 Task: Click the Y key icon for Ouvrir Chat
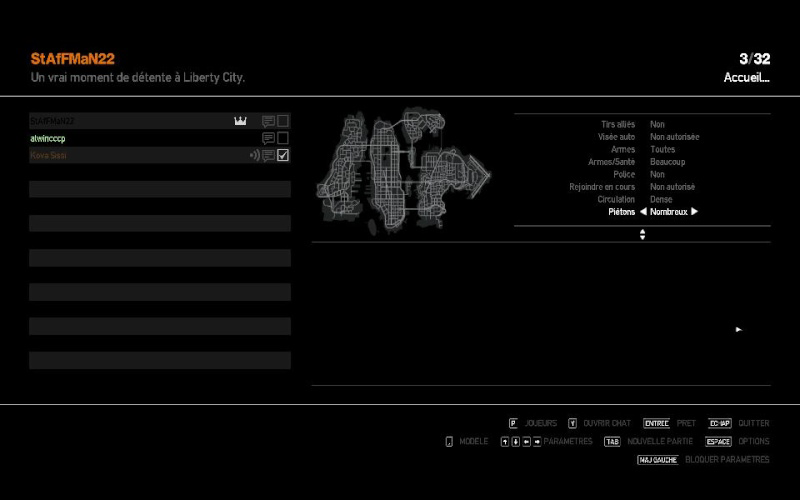572,423
